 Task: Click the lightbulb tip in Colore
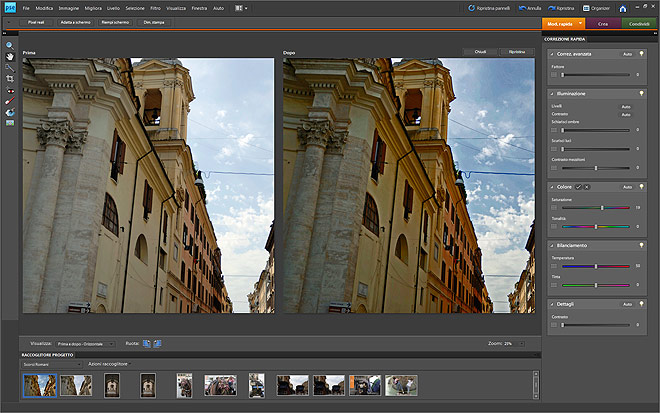641,187
